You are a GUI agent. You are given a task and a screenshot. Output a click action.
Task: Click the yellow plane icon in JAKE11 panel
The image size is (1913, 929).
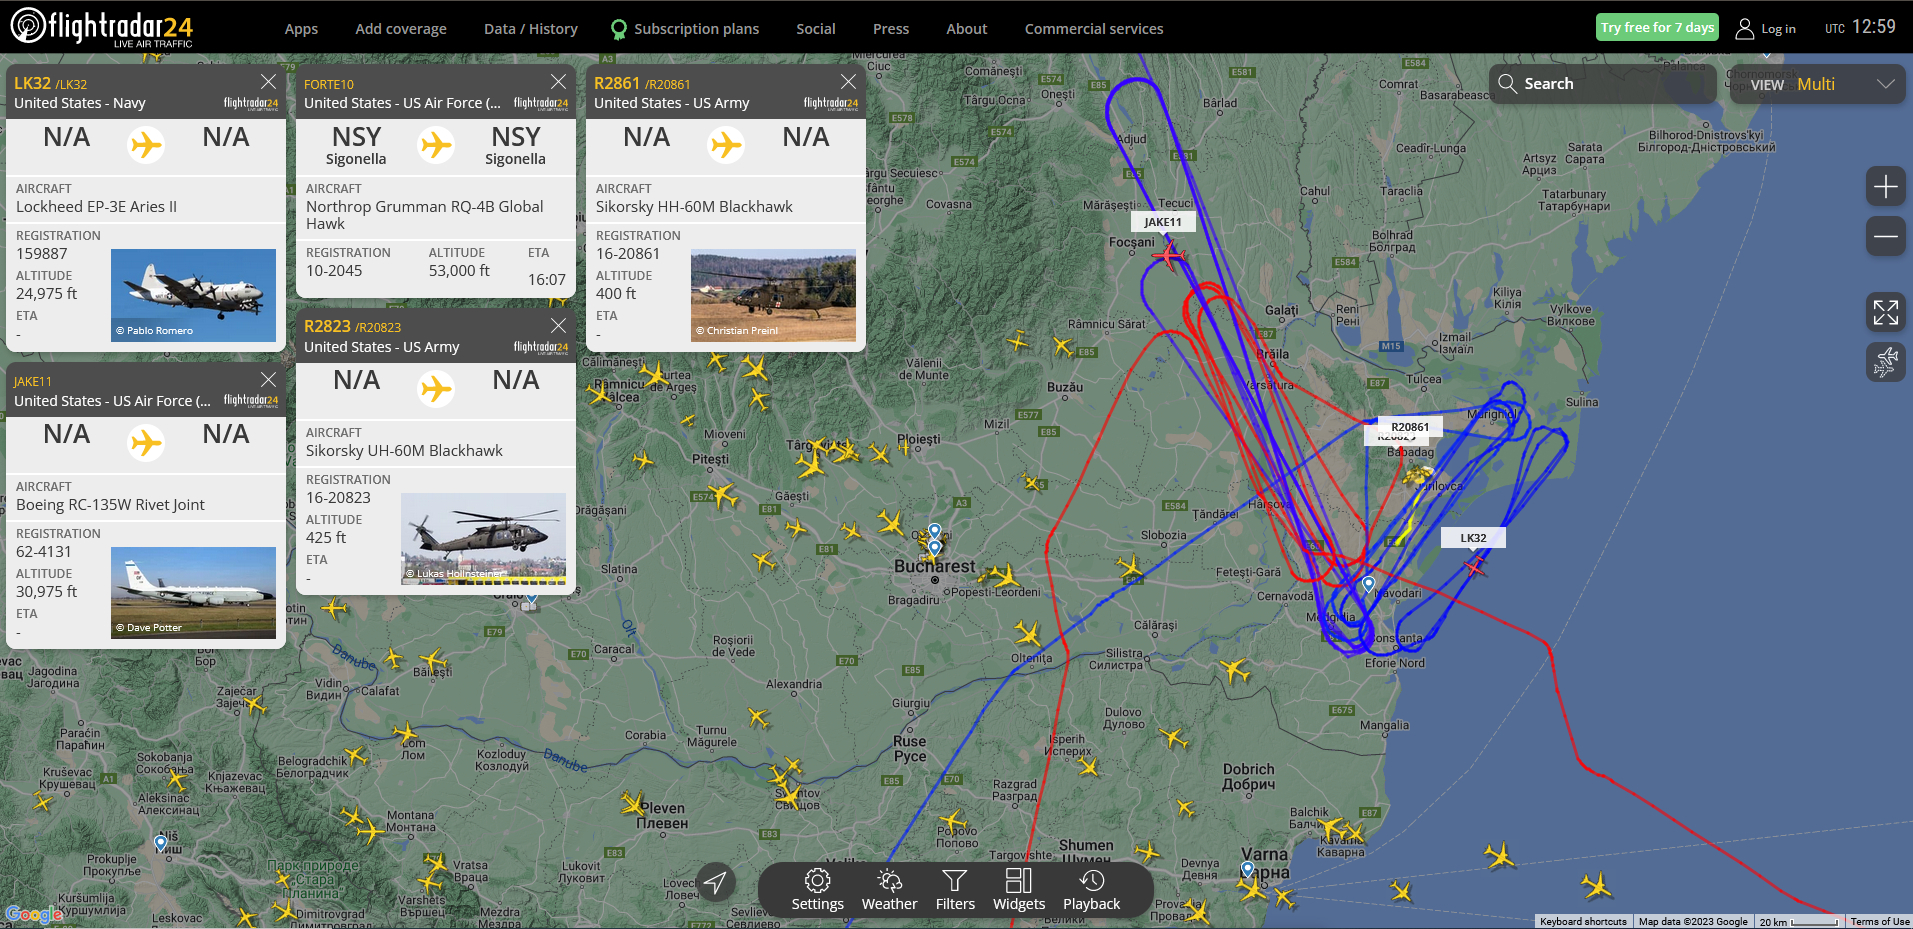point(146,442)
